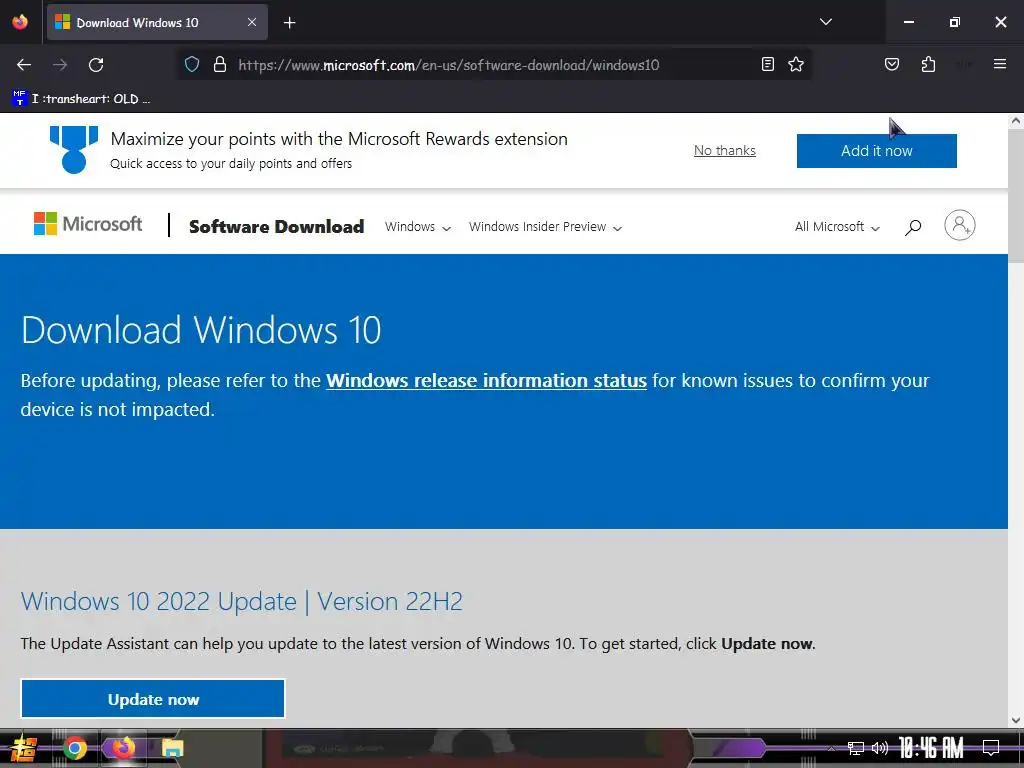Expand the All Microsoft dropdown

[837, 227]
